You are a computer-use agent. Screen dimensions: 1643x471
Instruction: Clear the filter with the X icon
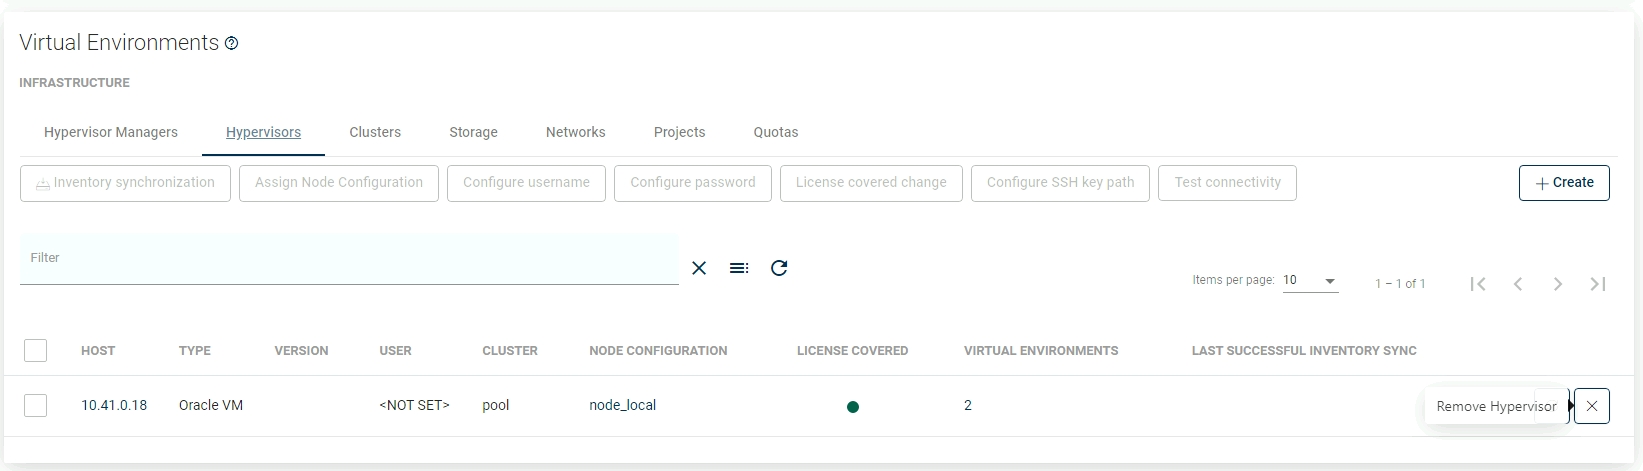[699, 268]
